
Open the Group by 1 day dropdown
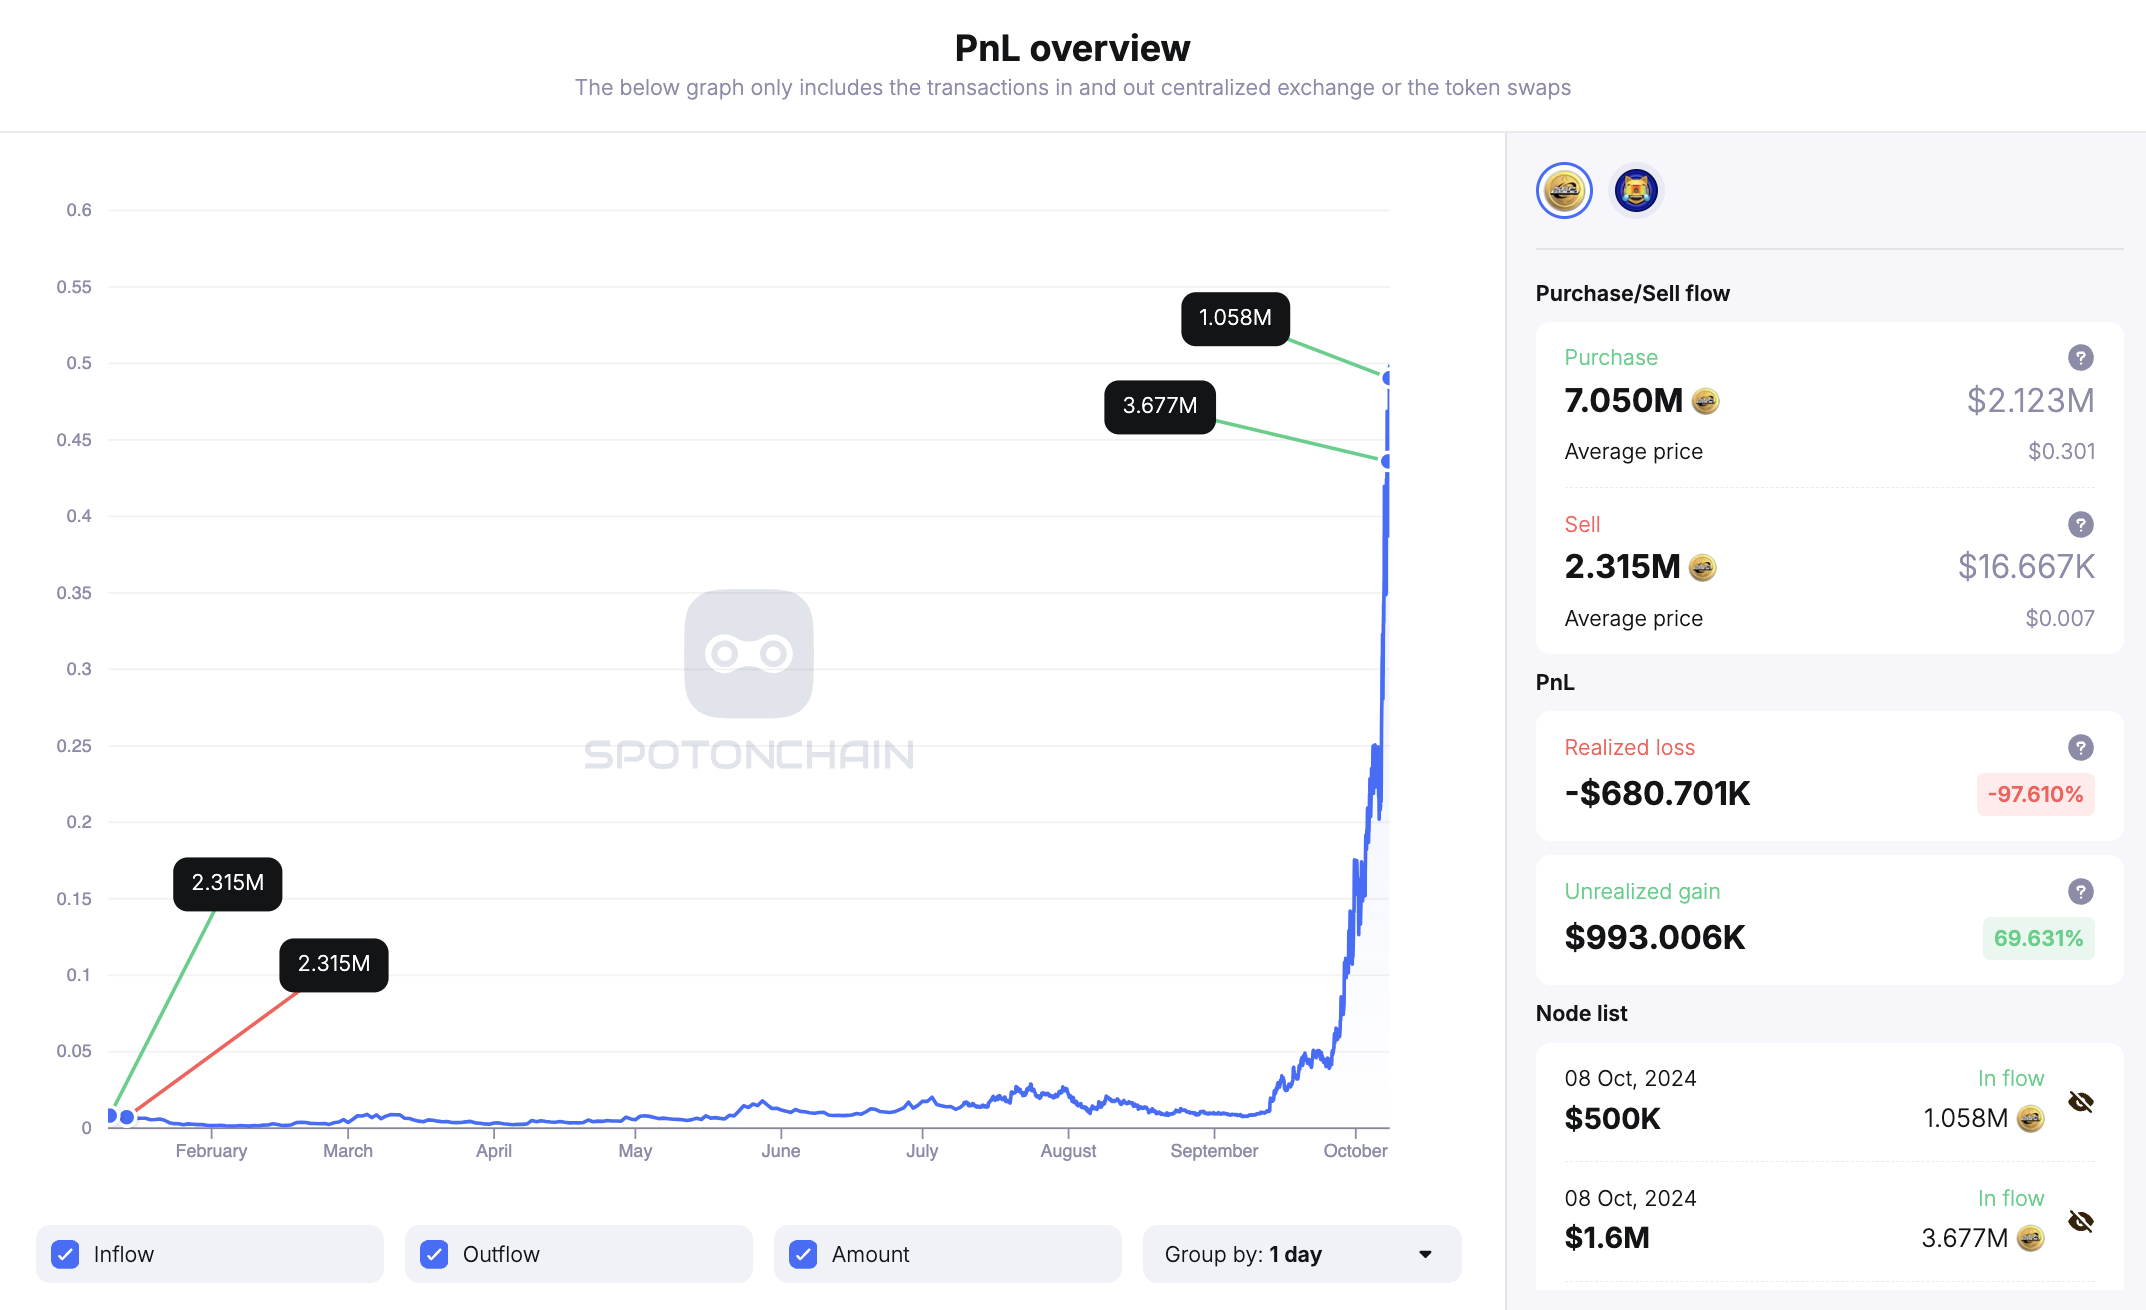pos(1301,1254)
